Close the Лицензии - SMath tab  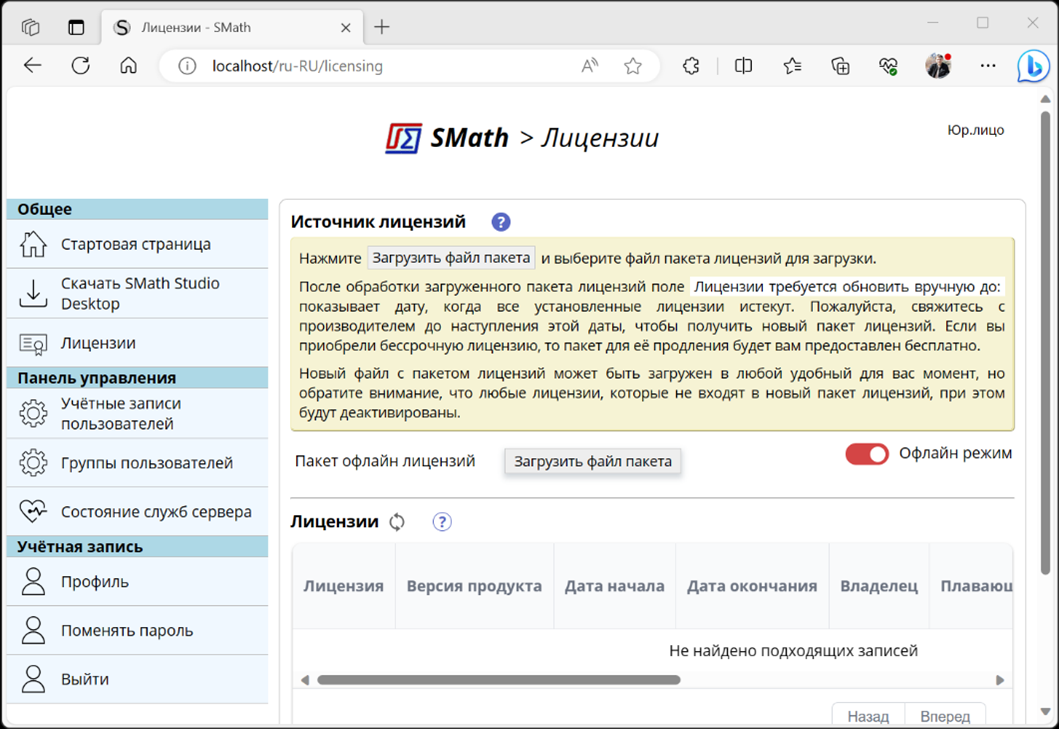pyautogui.click(x=346, y=28)
